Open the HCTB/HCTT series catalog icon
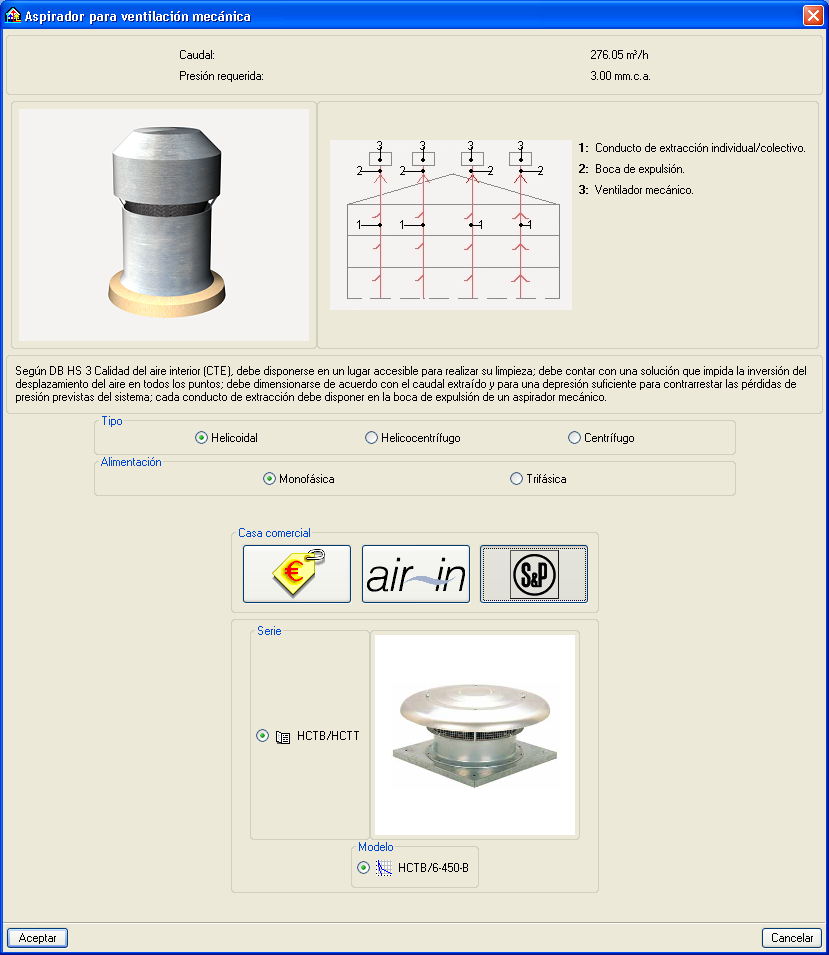 tap(283, 737)
